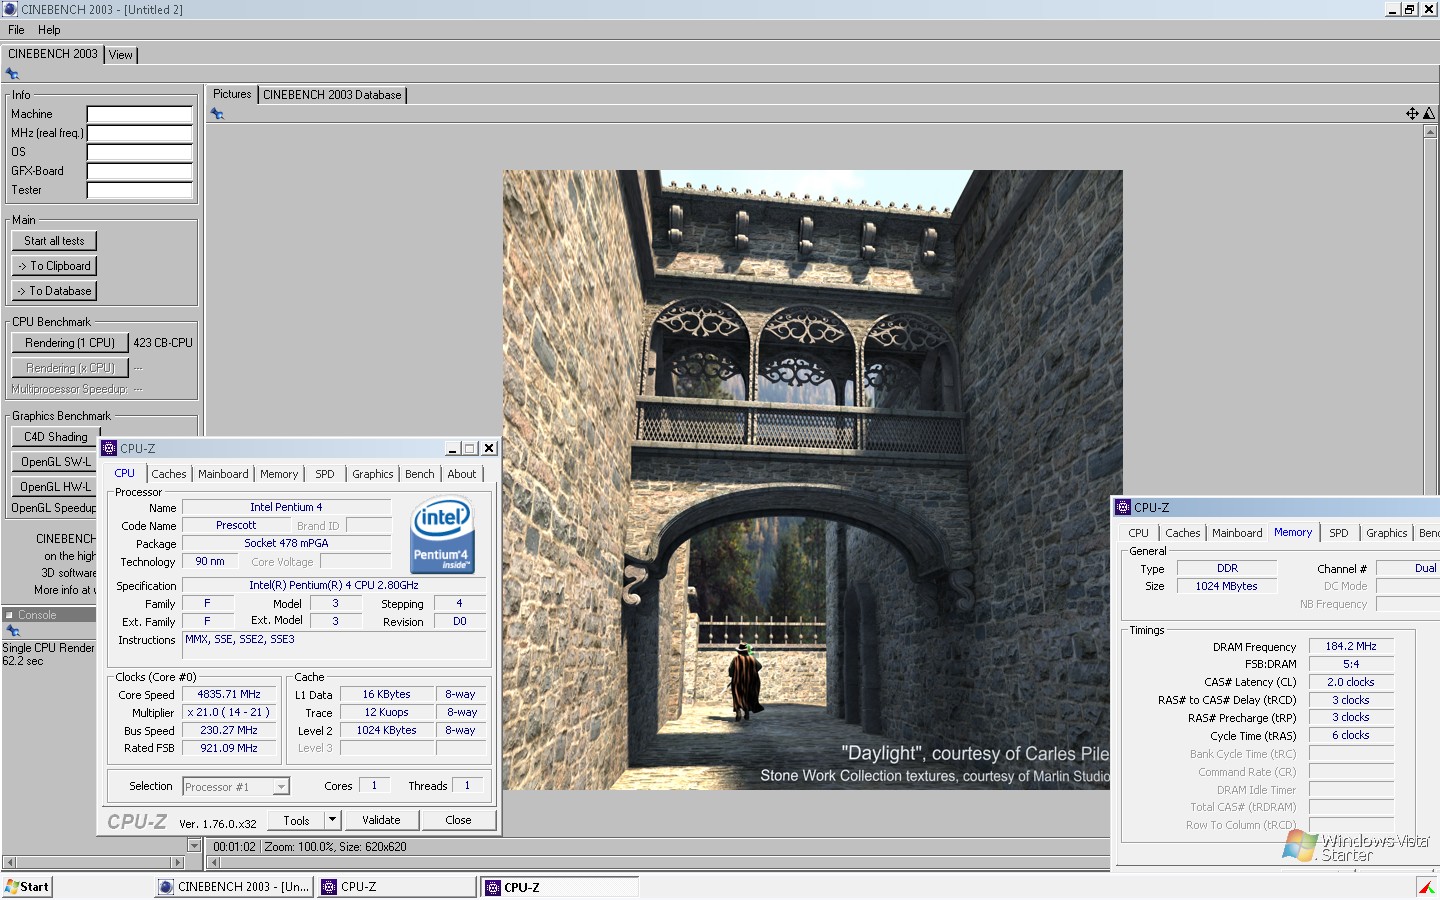Click the OS input field
The height and width of the screenshot is (900, 1440).
tap(140, 152)
